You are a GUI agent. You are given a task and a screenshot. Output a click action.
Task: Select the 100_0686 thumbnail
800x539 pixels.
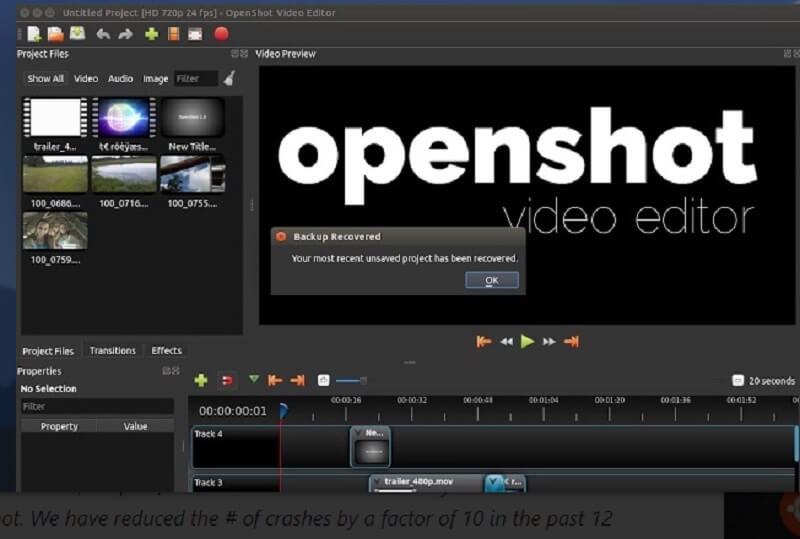coord(55,175)
